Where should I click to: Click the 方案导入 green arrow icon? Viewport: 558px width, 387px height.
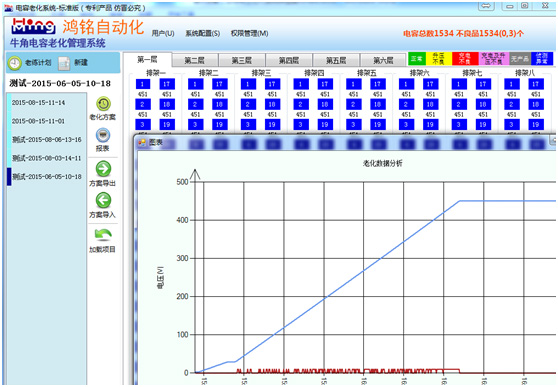[x=103, y=200]
